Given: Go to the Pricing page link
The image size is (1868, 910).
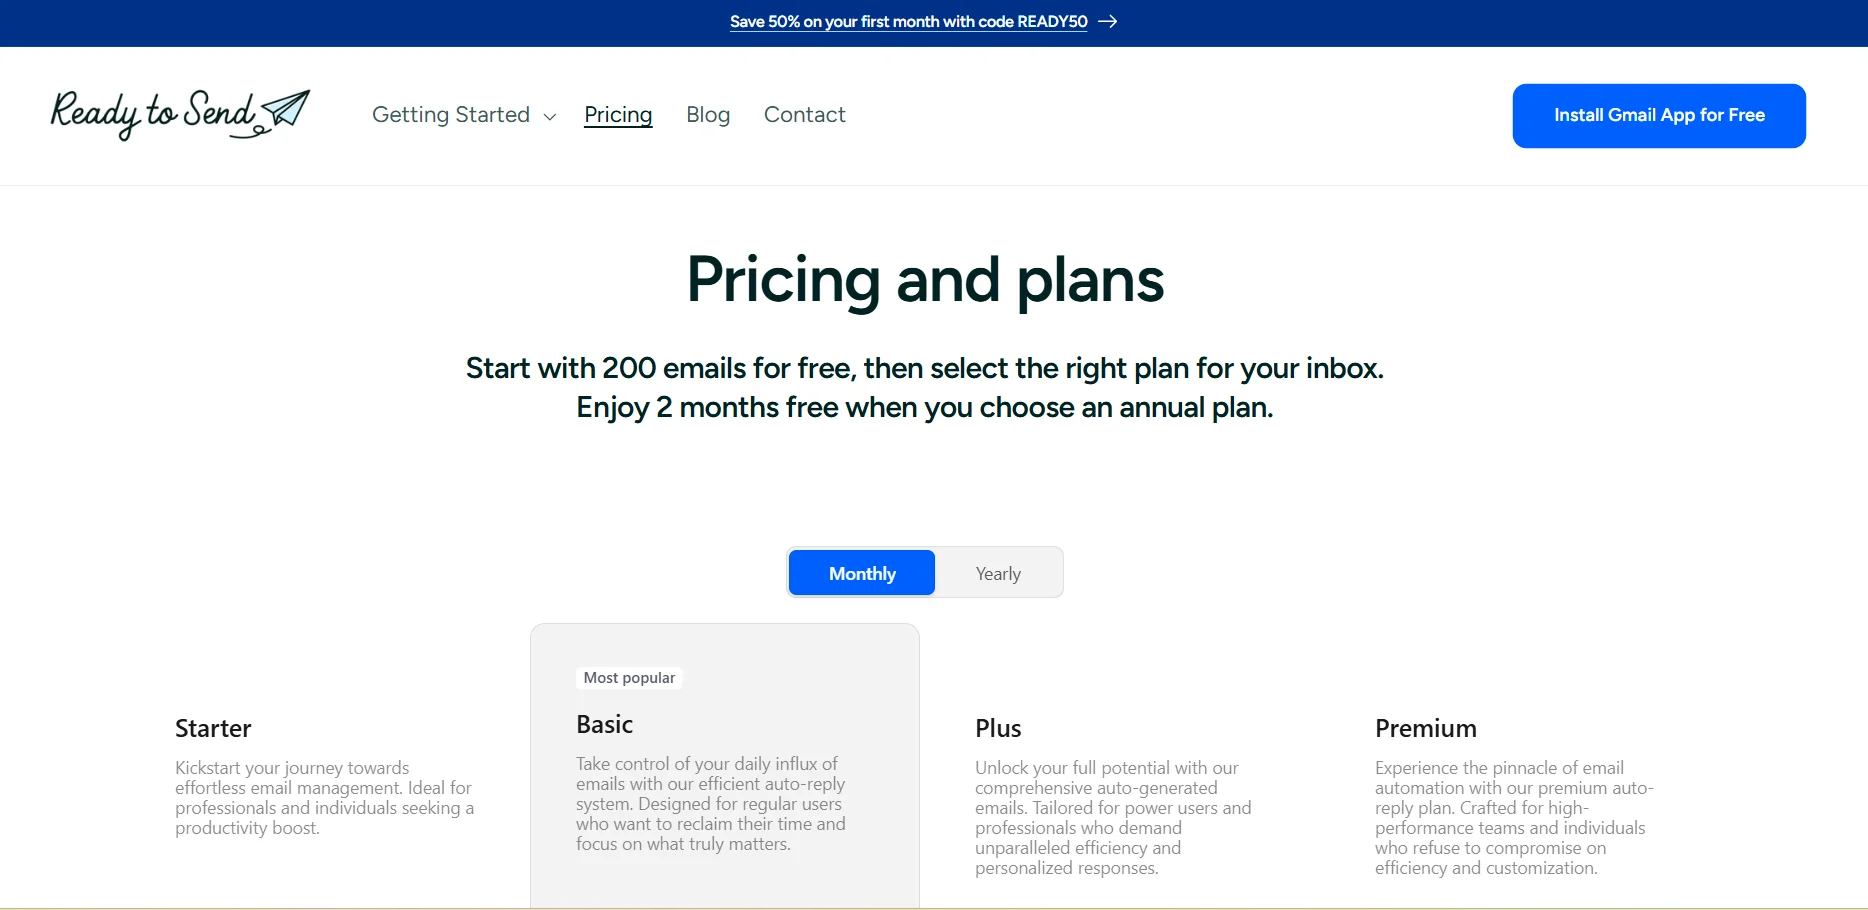Looking at the screenshot, I should (x=618, y=115).
